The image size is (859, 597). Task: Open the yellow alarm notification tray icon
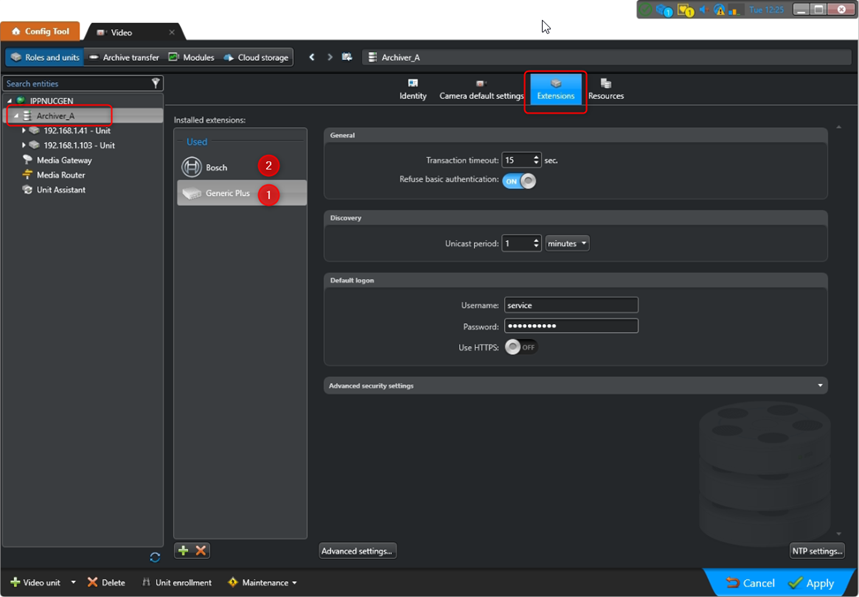[685, 10]
